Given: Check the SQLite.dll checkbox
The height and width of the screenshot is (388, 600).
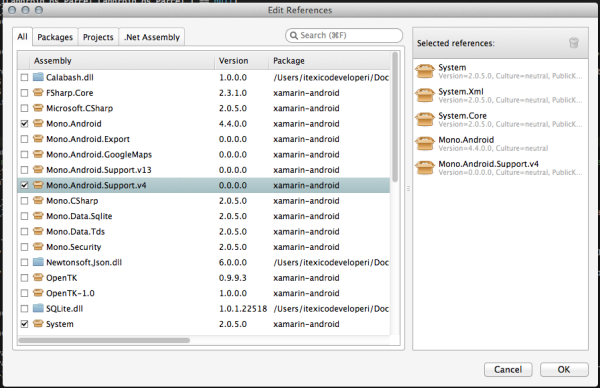Looking at the screenshot, I should (x=24, y=308).
